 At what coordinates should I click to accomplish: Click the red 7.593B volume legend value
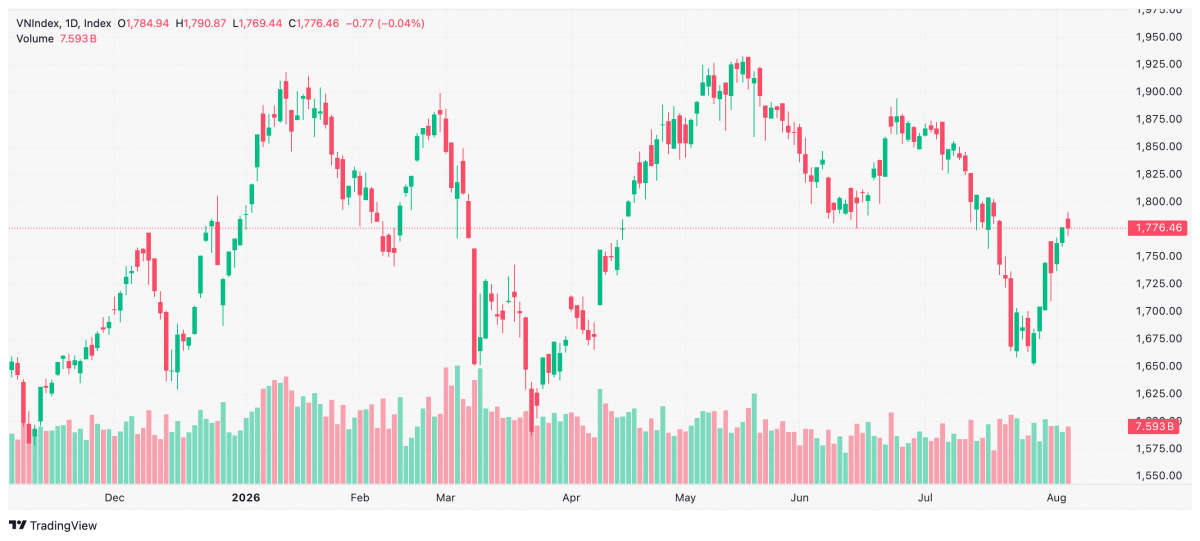click(x=79, y=39)
